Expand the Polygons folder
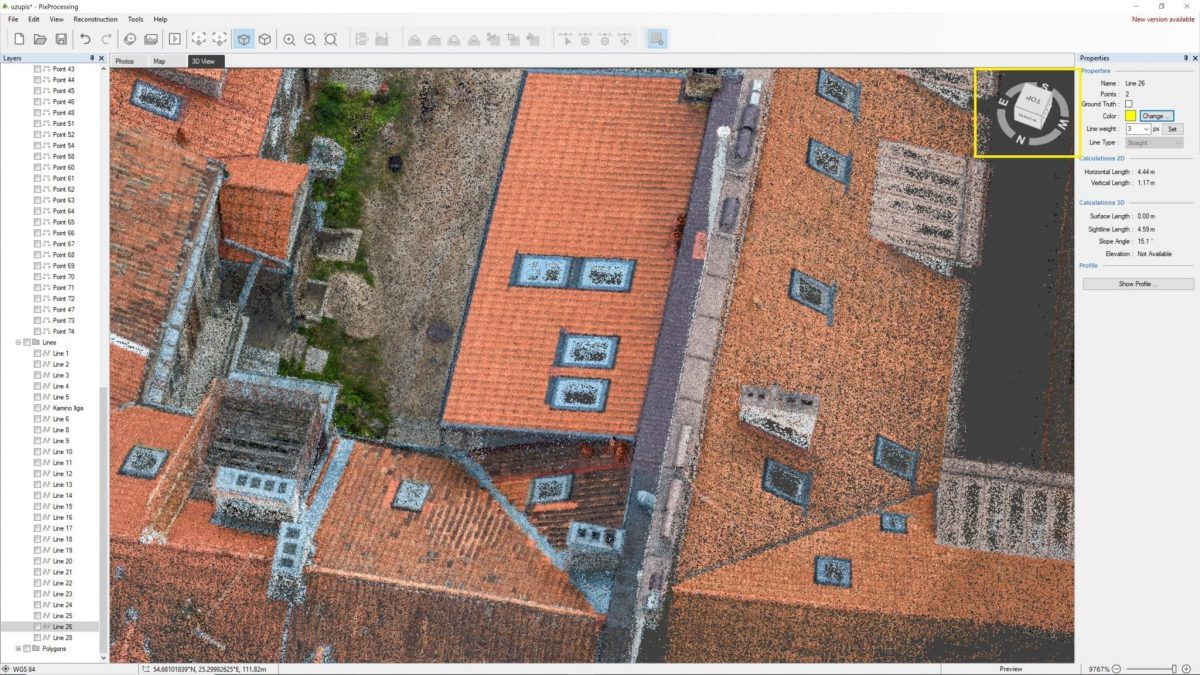Image resolution: width=1200 pixels, height=675 pixels. click(19, 648)
